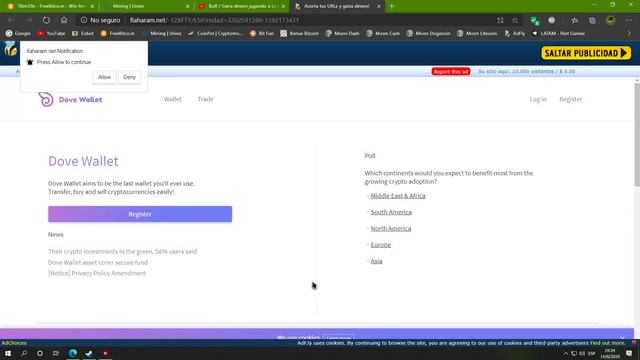Open the Moon Dash bookmark
This screenshot has width=640, height=360.
coord(342,33)
